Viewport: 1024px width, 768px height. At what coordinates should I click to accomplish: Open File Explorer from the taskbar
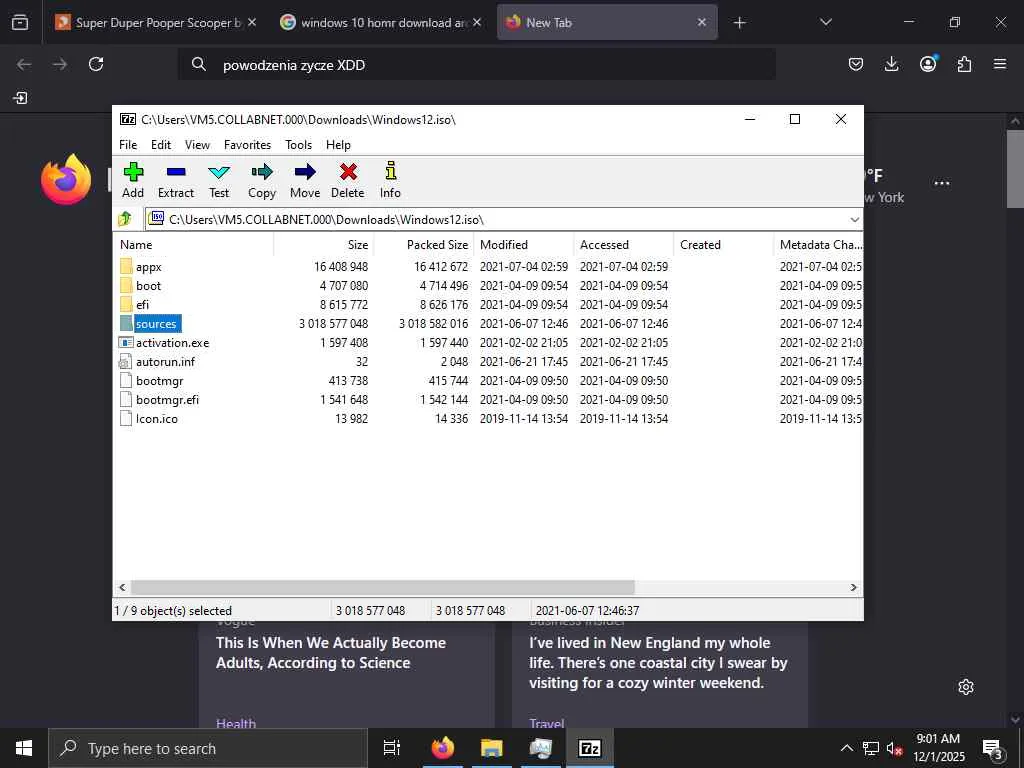point(491,748)
